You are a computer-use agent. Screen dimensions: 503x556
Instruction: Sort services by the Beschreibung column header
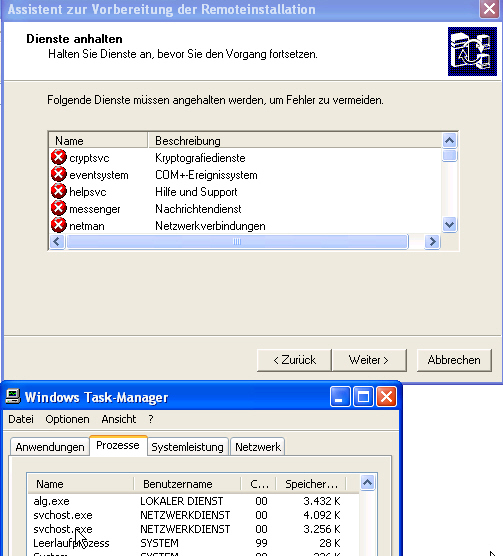(294, 141)
